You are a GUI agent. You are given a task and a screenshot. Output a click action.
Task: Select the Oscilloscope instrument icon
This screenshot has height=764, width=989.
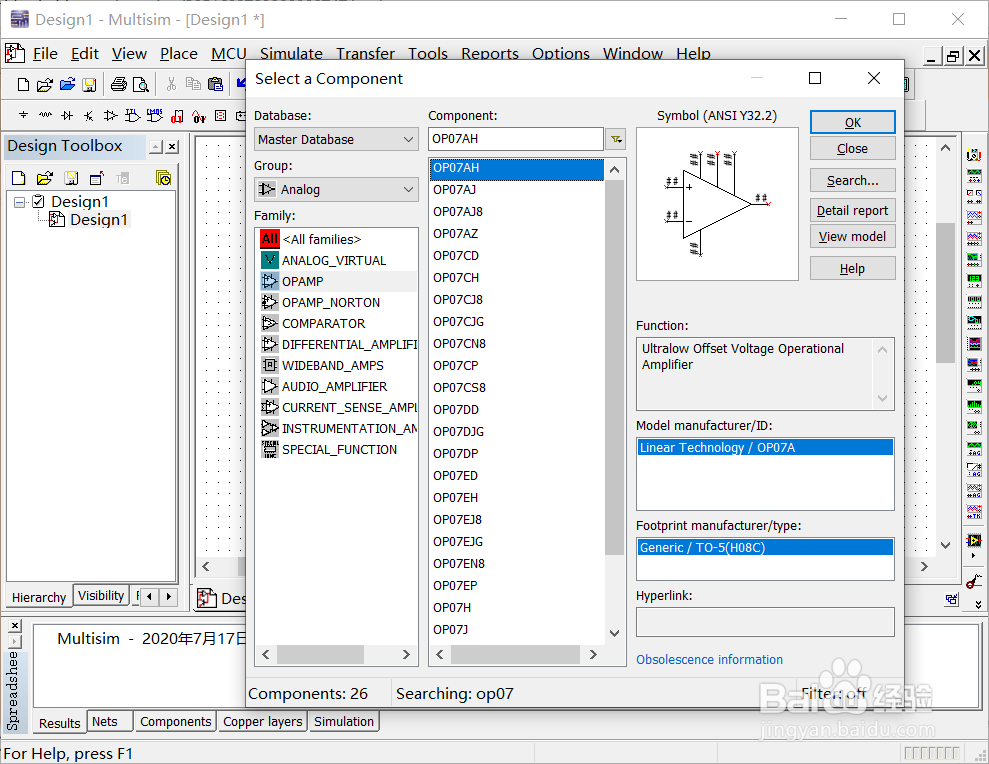click(x=974, y=218)
